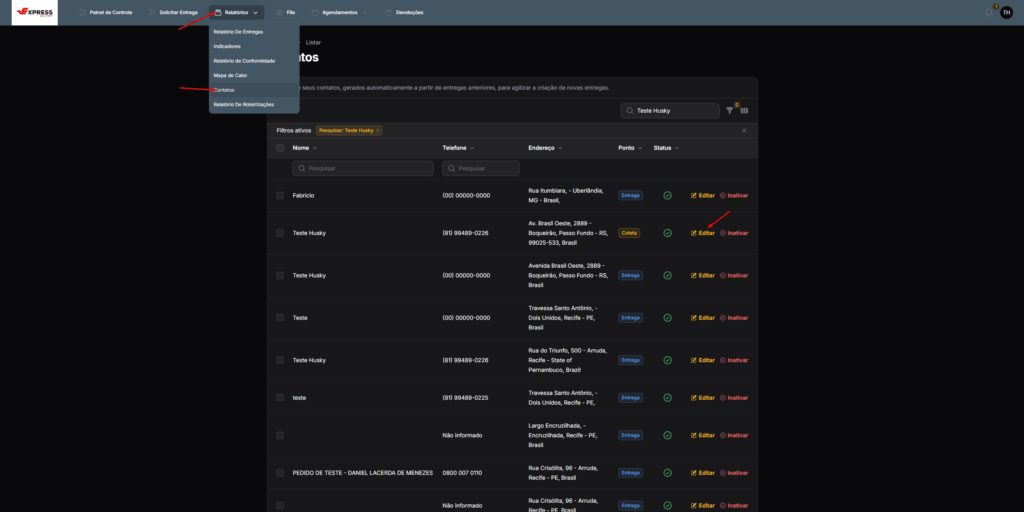Screen dimensions: 1024x512
Task: Check the PEDIDO DE TESTE row checkbox
Action: tap(280, 472)
